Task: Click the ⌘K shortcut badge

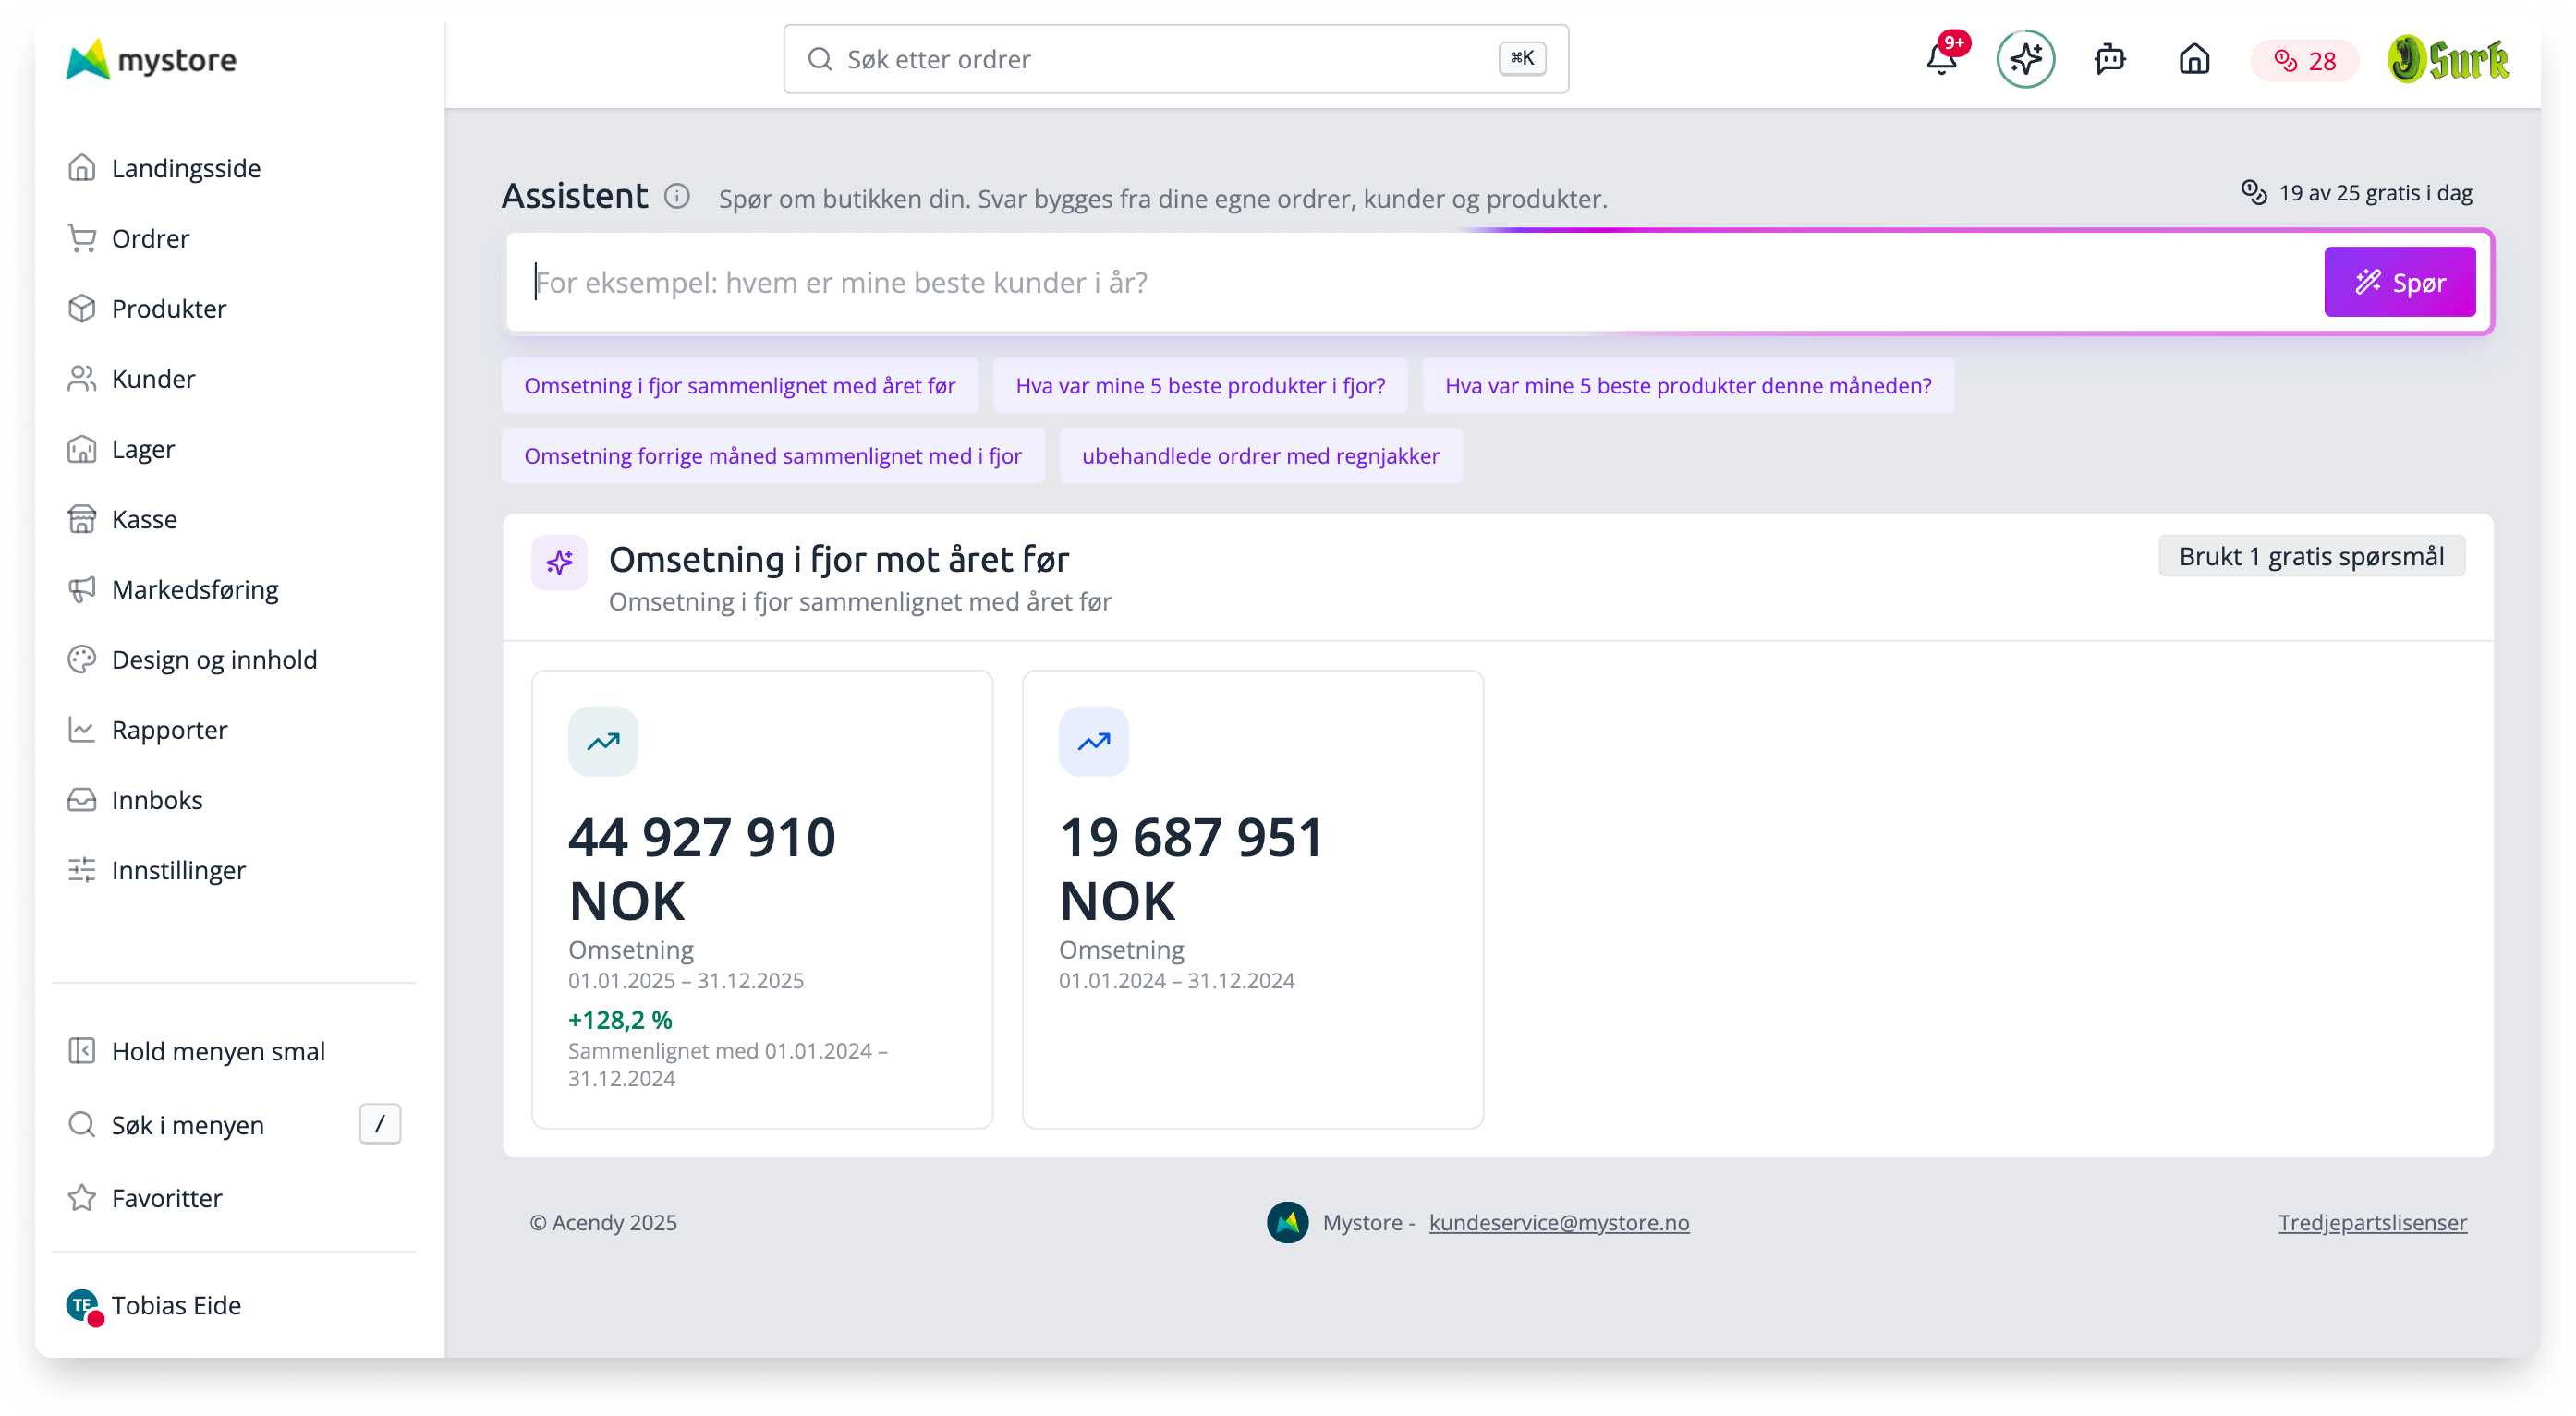Action: tap(1522, 59)
